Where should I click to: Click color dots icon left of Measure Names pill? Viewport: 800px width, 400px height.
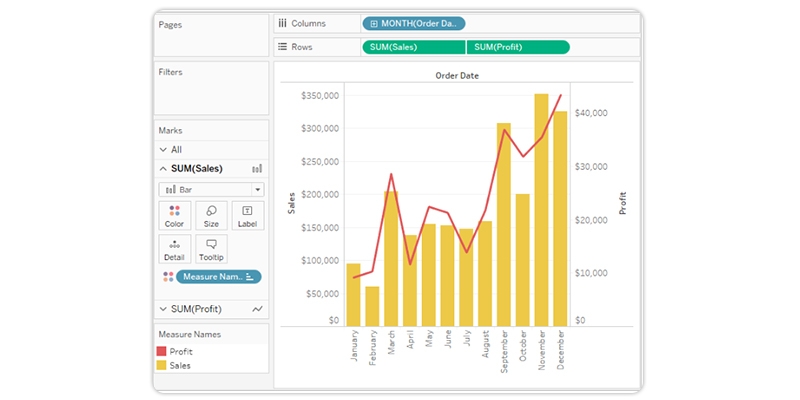point(167,277)
